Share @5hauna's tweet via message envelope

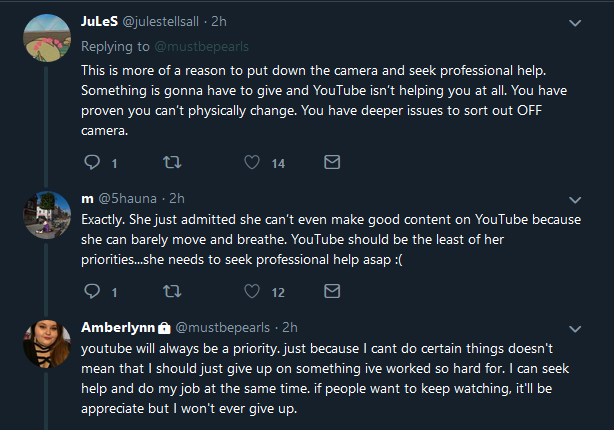(332, 291)
